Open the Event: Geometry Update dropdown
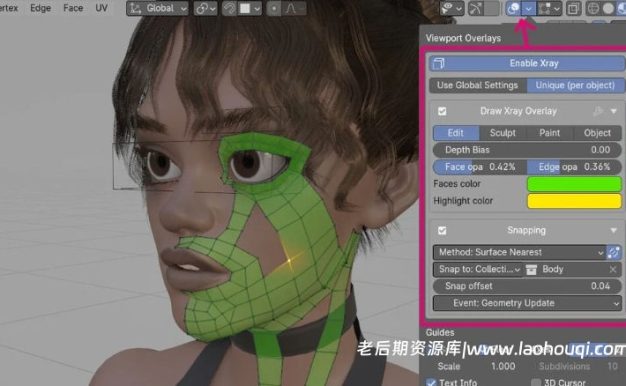The width and height of the screenshot is (626, 386). click(527, 303)
